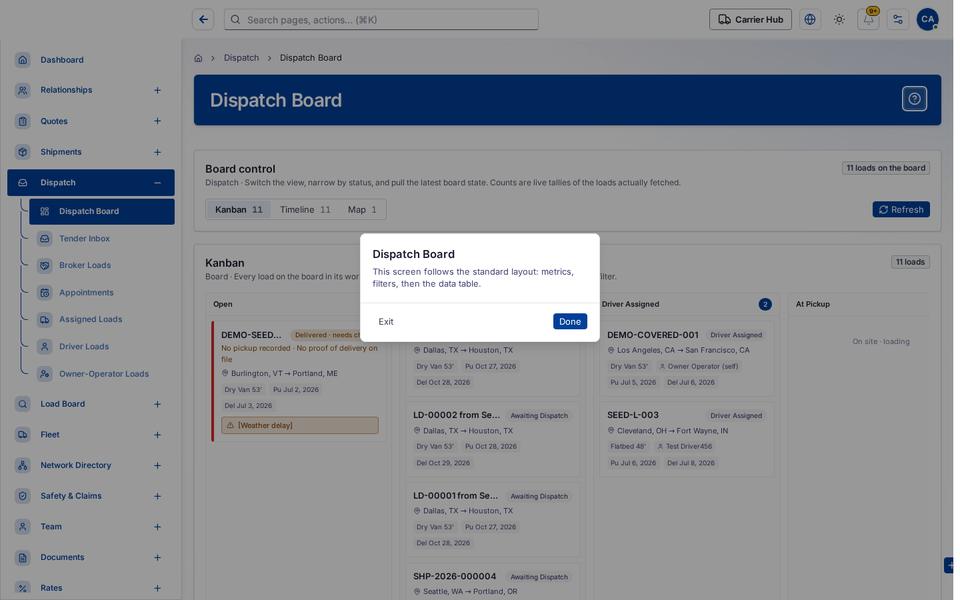The height and width of the screenshot is (600, 960).
Task: Click the help question mark icon
Action: point(914,99)
